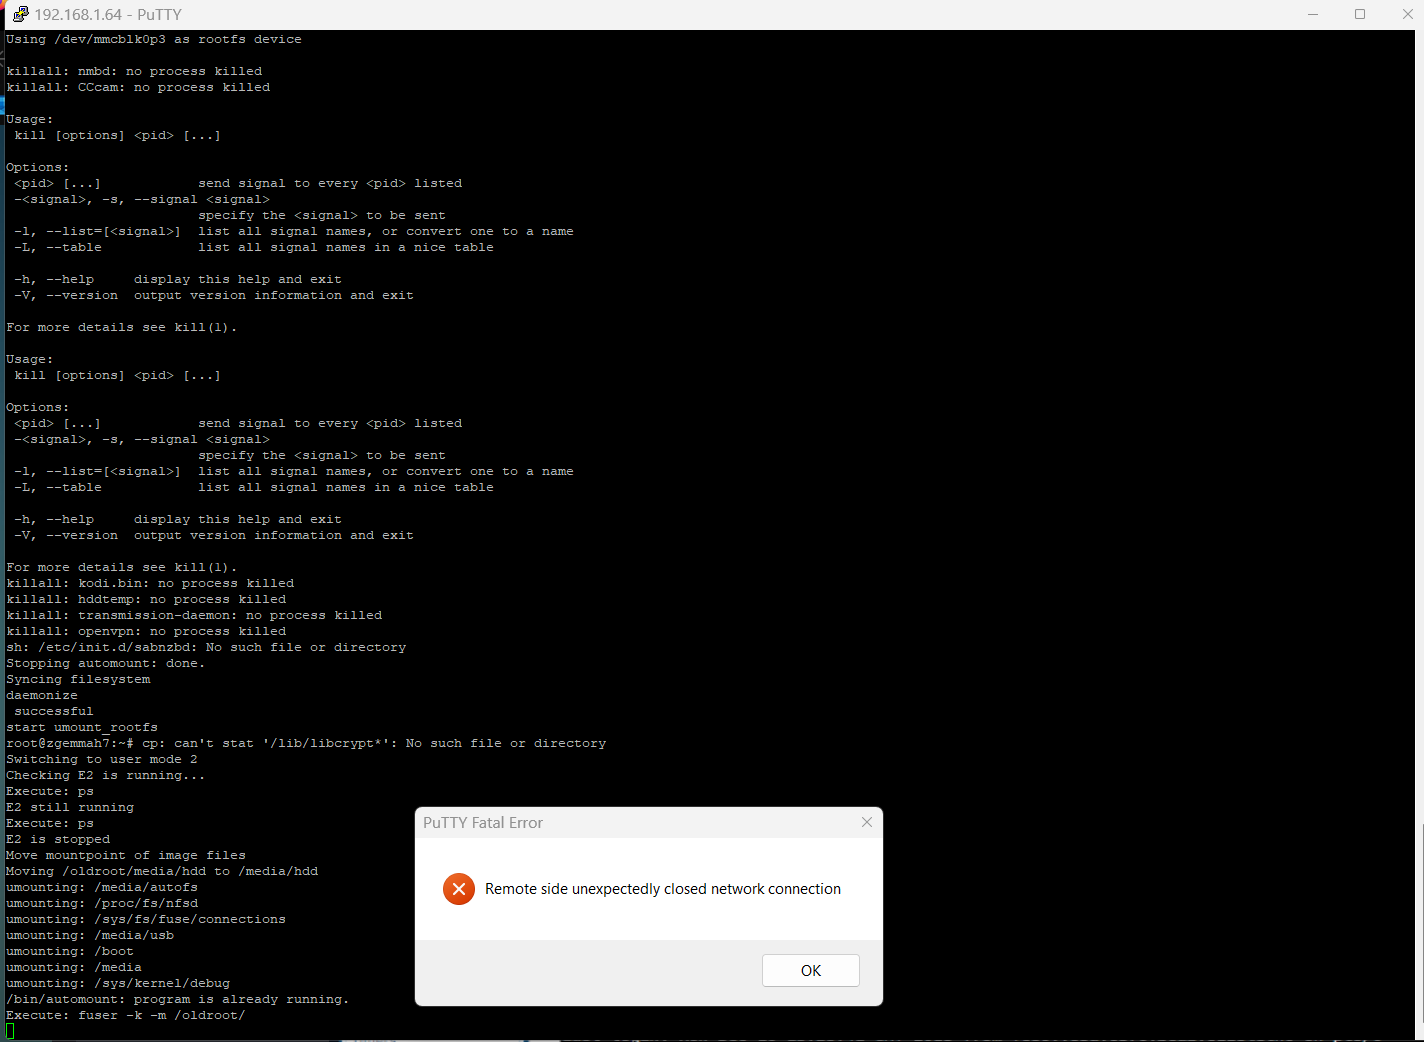Click the "sh: /etc/init.d/sabnzbd" error line

pyautogui.click(x=206, y=647)
